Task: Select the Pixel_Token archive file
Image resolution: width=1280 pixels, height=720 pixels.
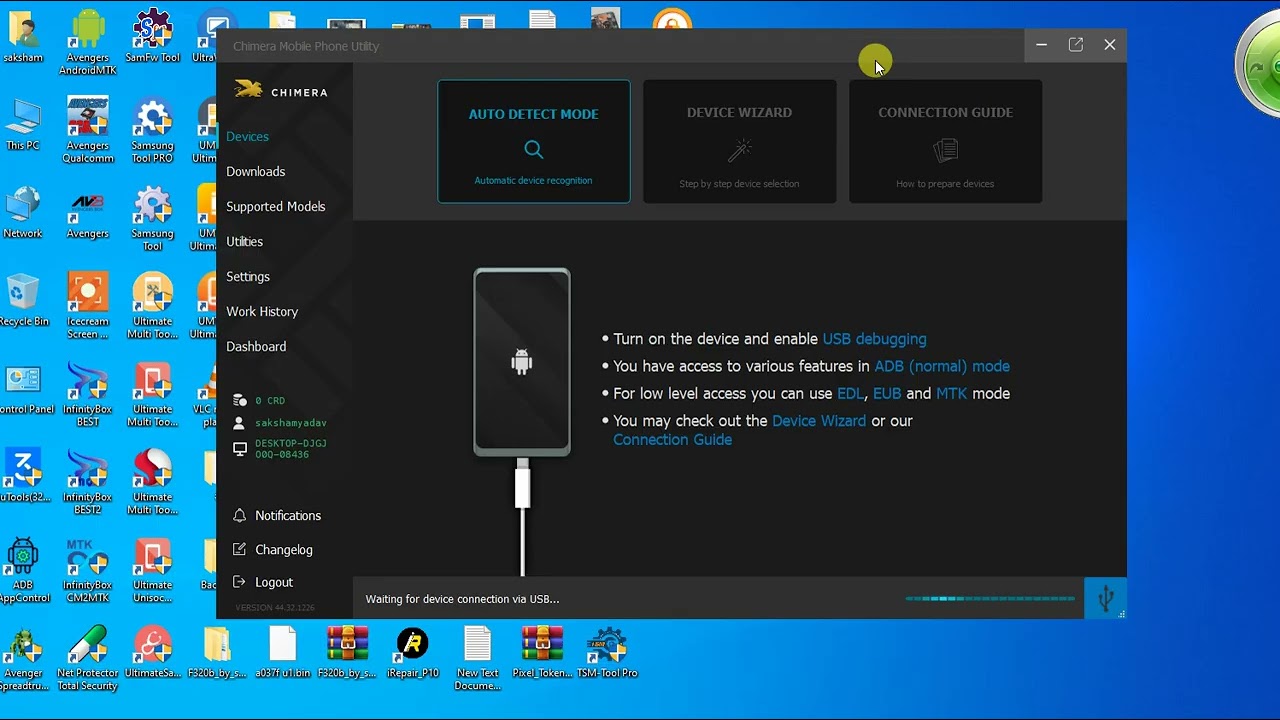Action: (542, 652)
